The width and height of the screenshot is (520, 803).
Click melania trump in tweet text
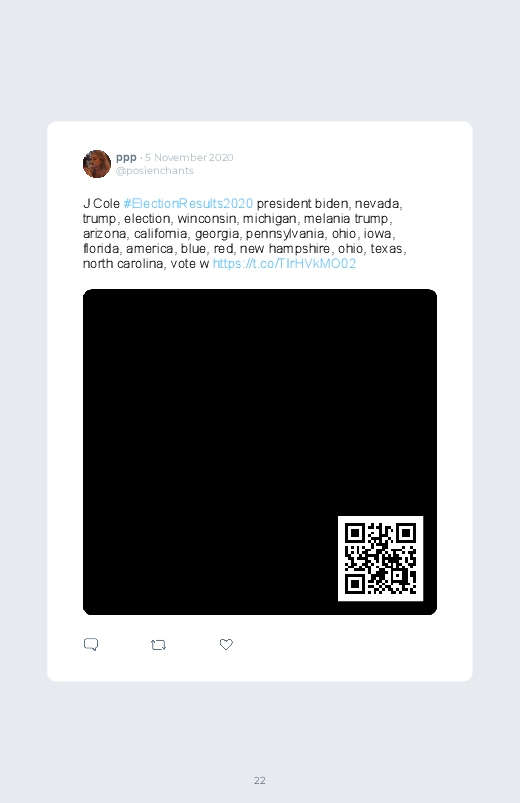point(346,219)
